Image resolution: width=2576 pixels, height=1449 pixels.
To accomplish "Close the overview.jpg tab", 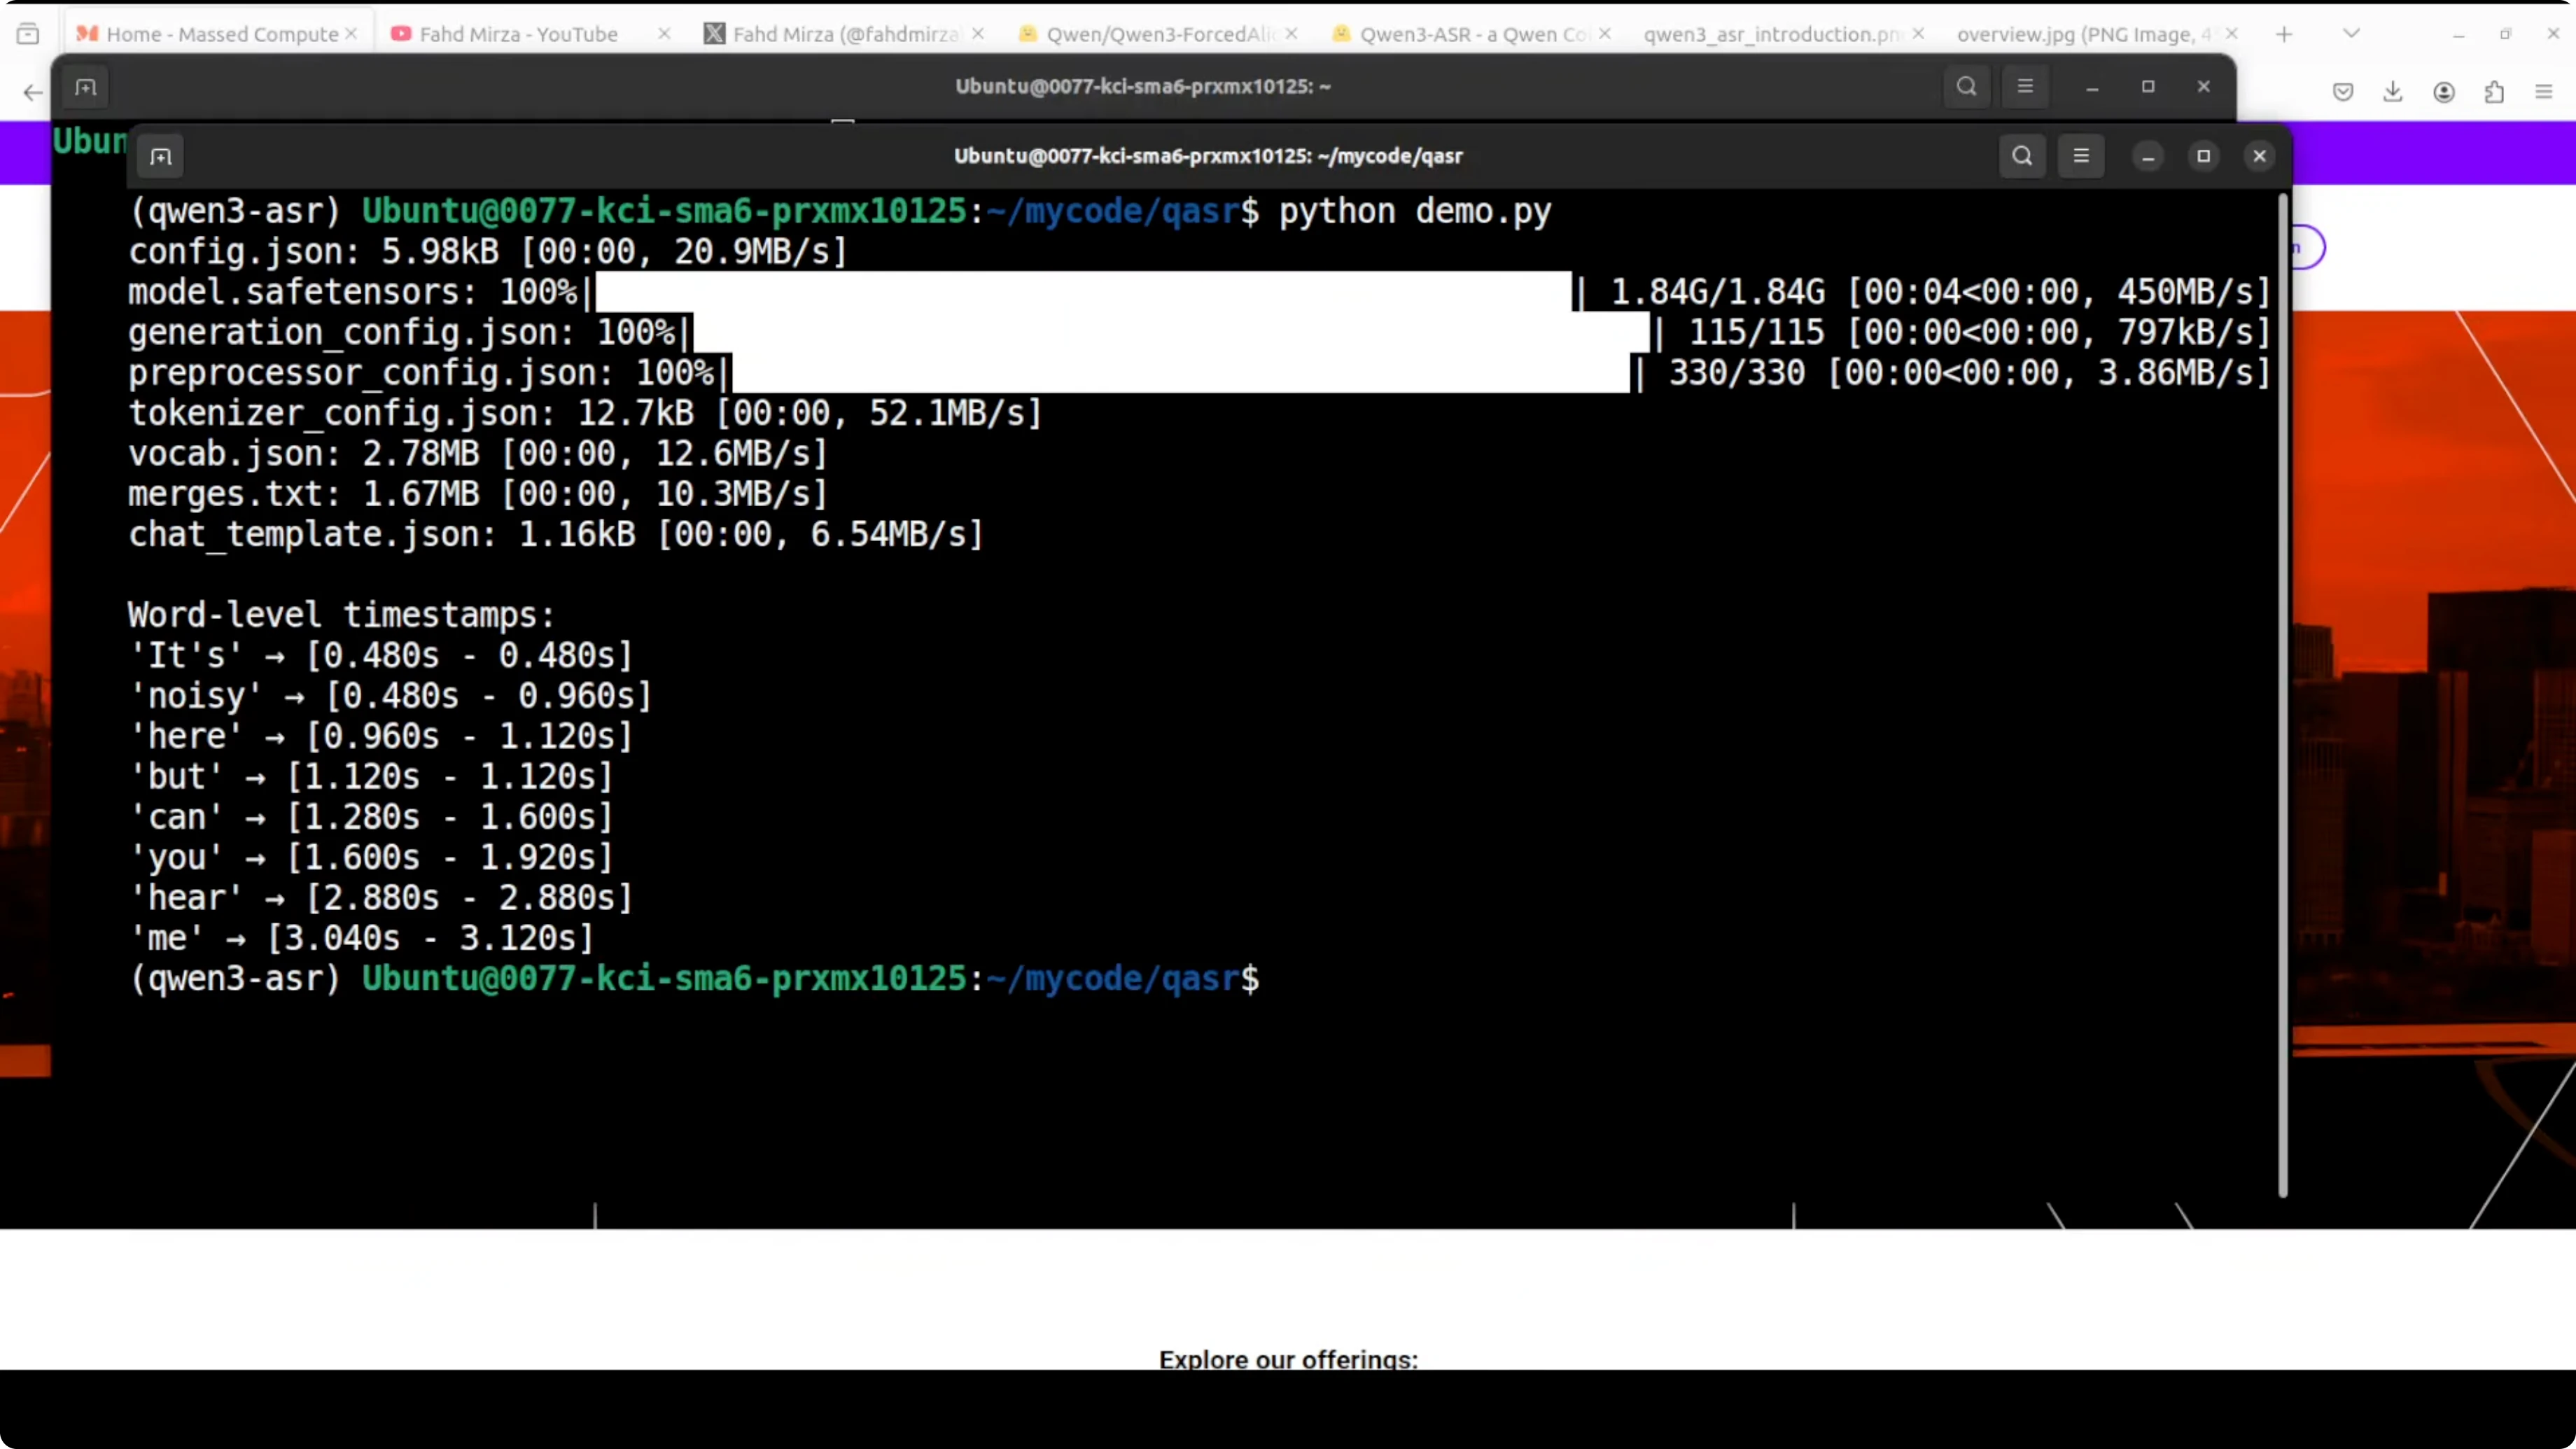I will [2231, 34].
